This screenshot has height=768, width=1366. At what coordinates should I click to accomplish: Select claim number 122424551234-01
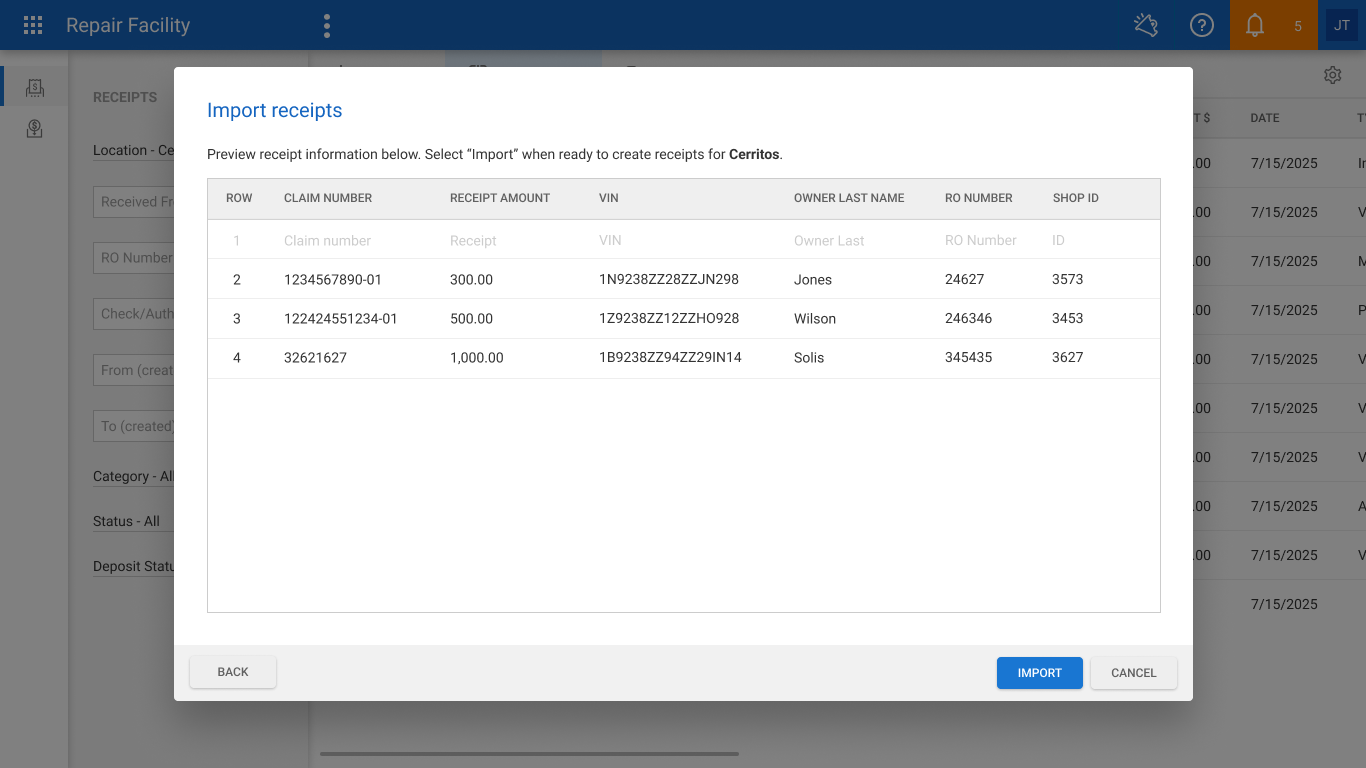(x=341, y=318)
